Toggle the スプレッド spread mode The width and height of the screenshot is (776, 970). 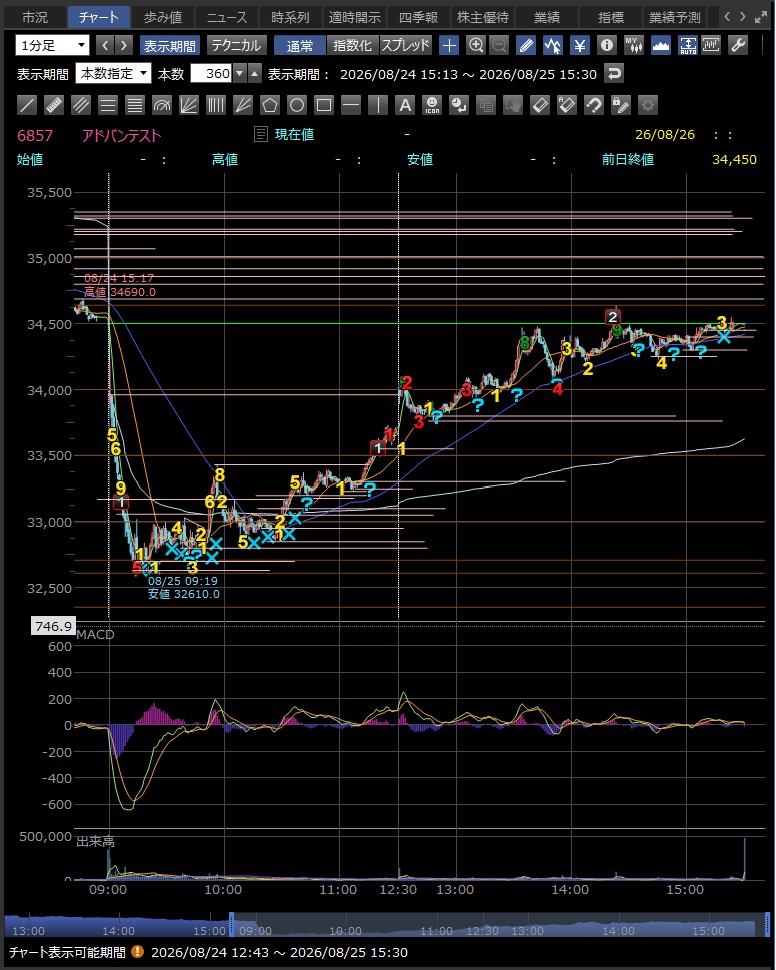click(x=405, y=46)
